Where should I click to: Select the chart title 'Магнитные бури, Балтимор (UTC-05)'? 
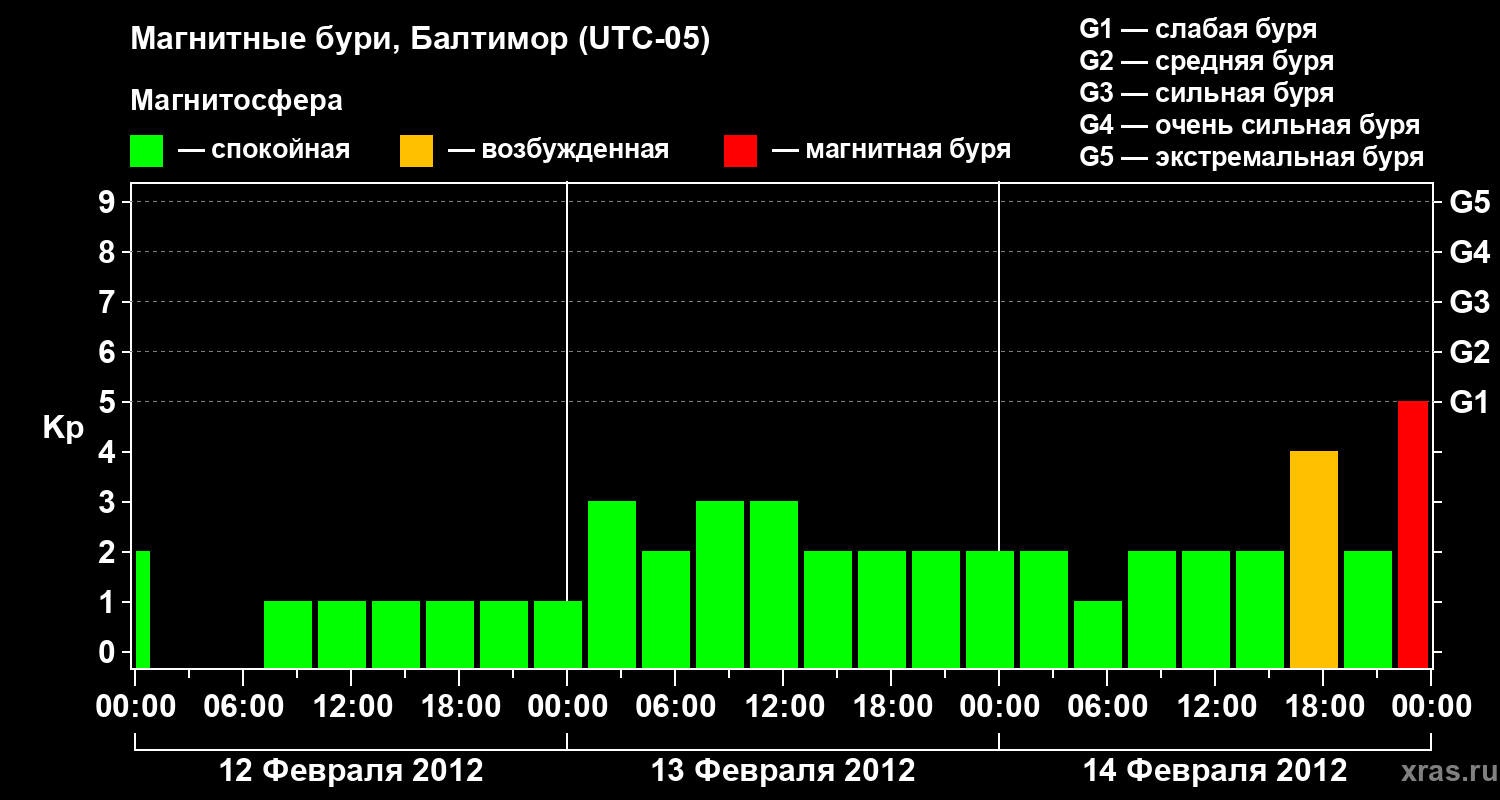pos(420,40)
